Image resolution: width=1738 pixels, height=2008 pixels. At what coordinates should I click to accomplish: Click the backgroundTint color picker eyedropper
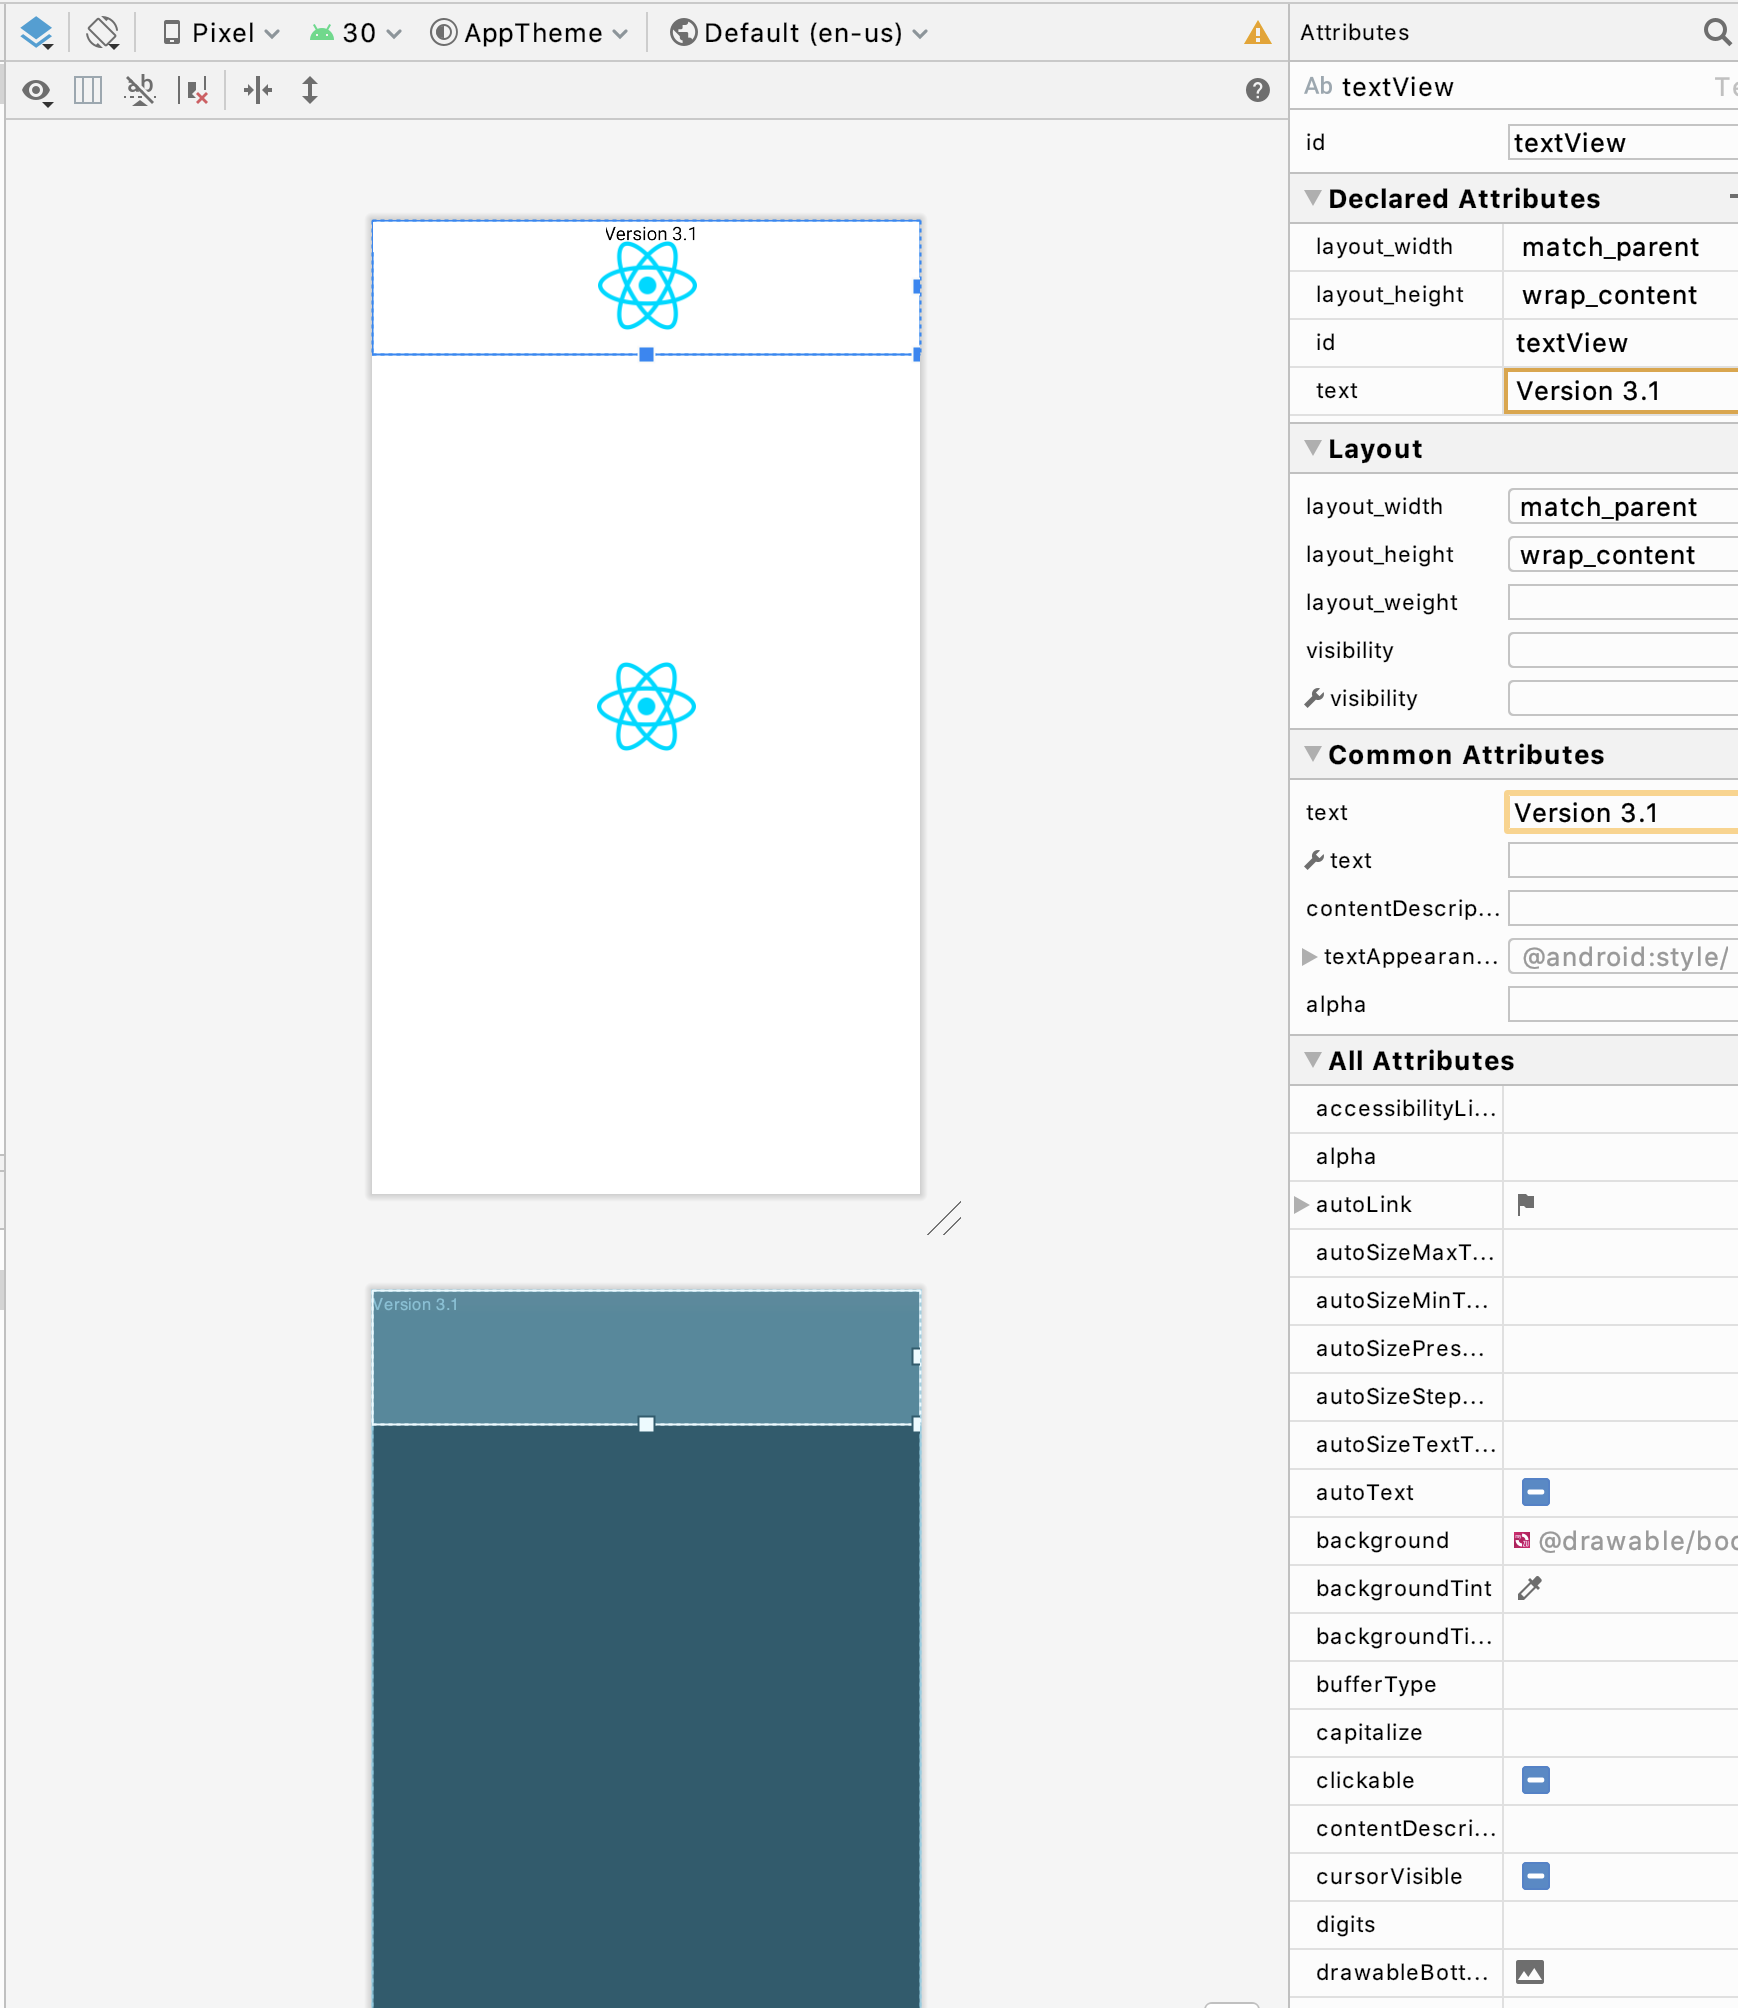pos(1530,1588)
